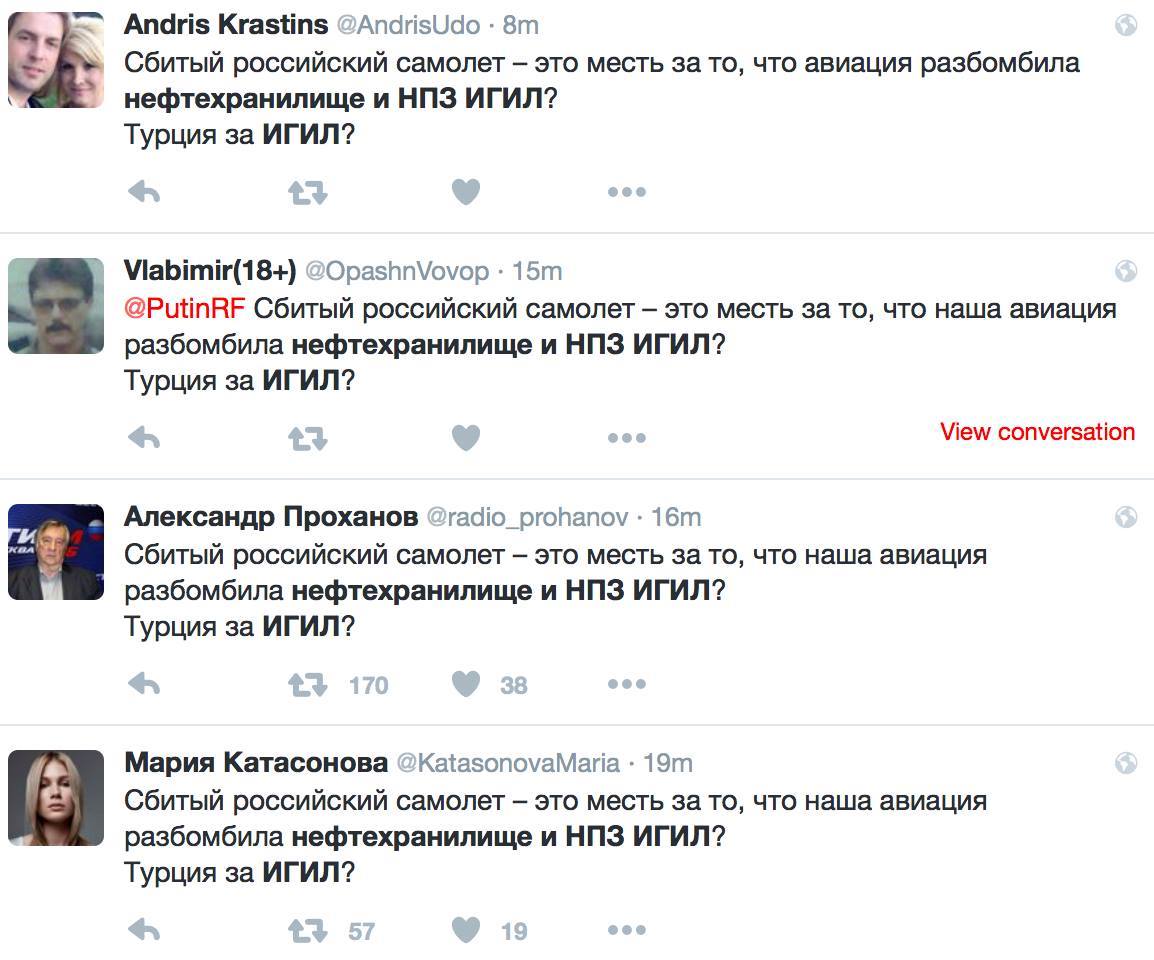Open the @PutinRF mention link

coord(184,308)
